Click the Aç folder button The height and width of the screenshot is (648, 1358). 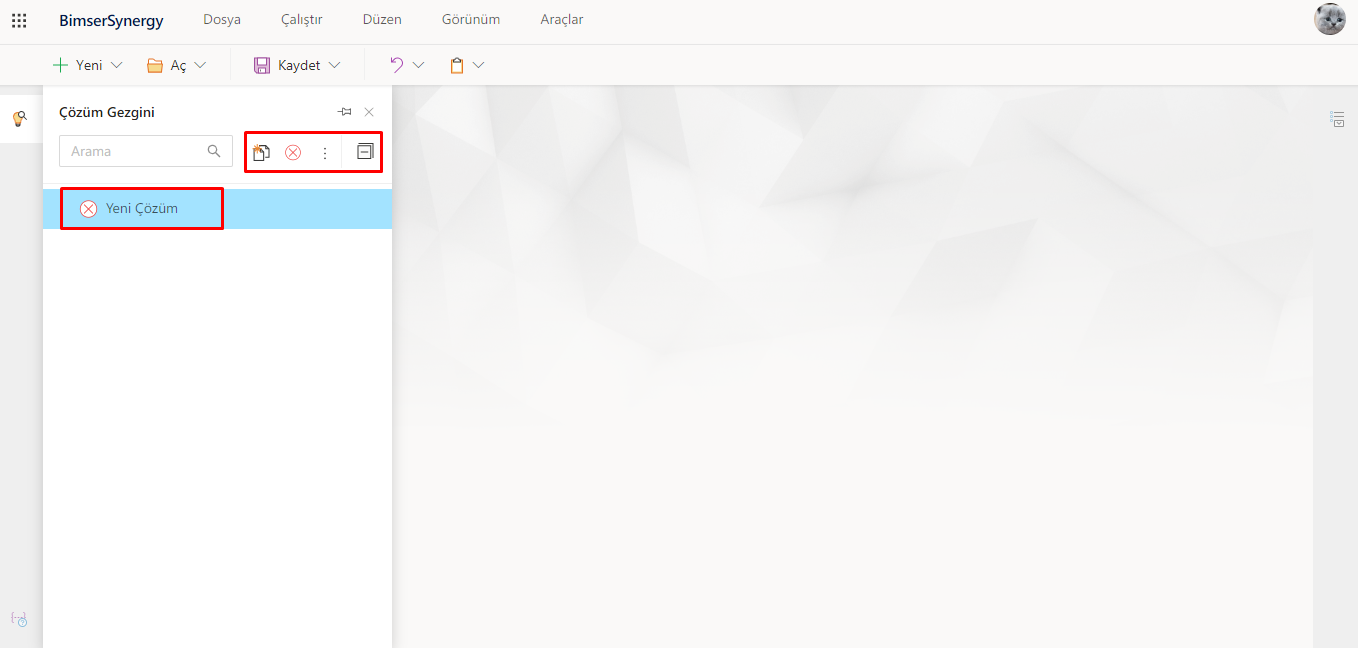click(167, 65)
